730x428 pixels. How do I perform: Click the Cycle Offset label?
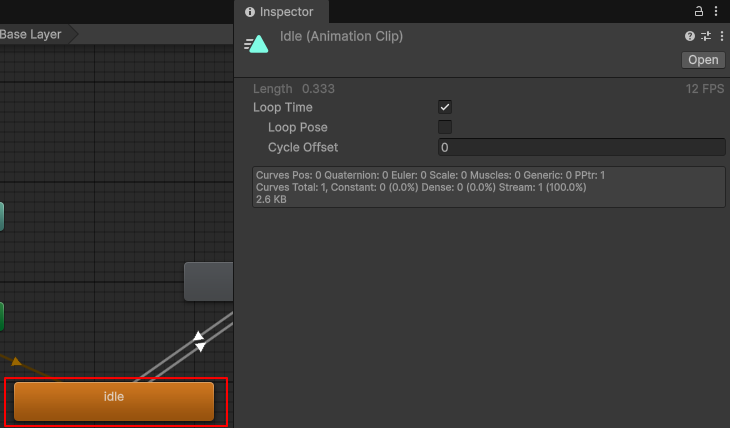[x=303, y=148]
